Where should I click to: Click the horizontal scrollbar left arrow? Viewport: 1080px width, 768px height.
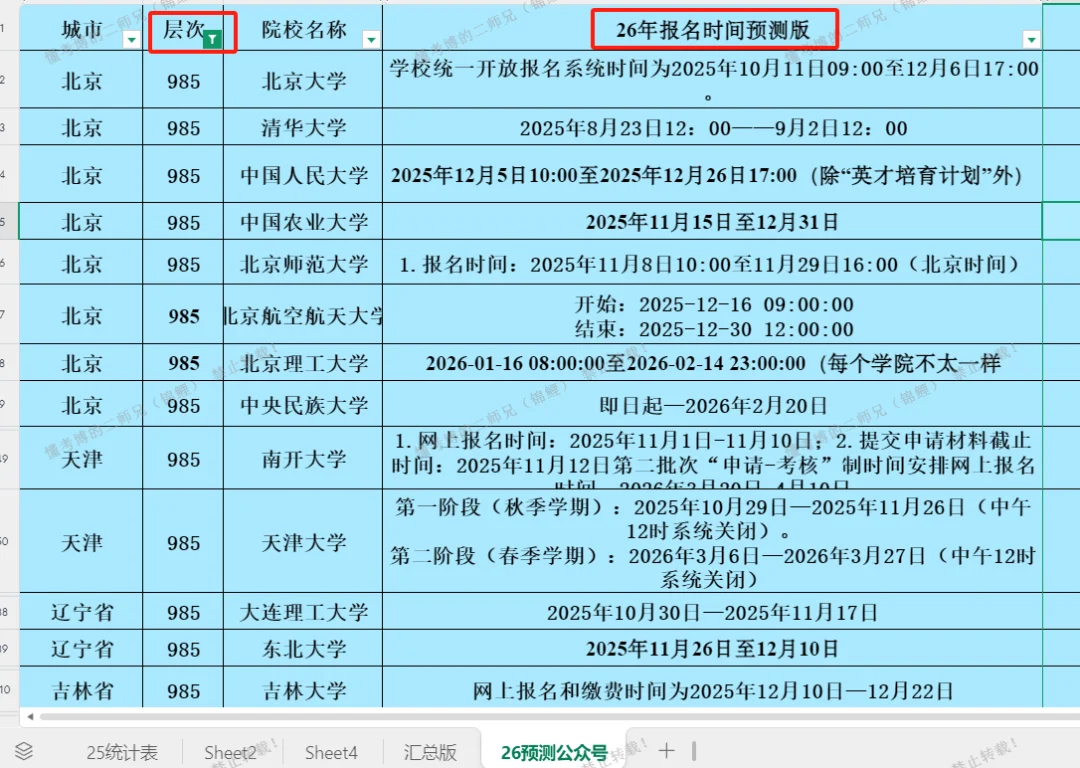(x=30, y=717)
